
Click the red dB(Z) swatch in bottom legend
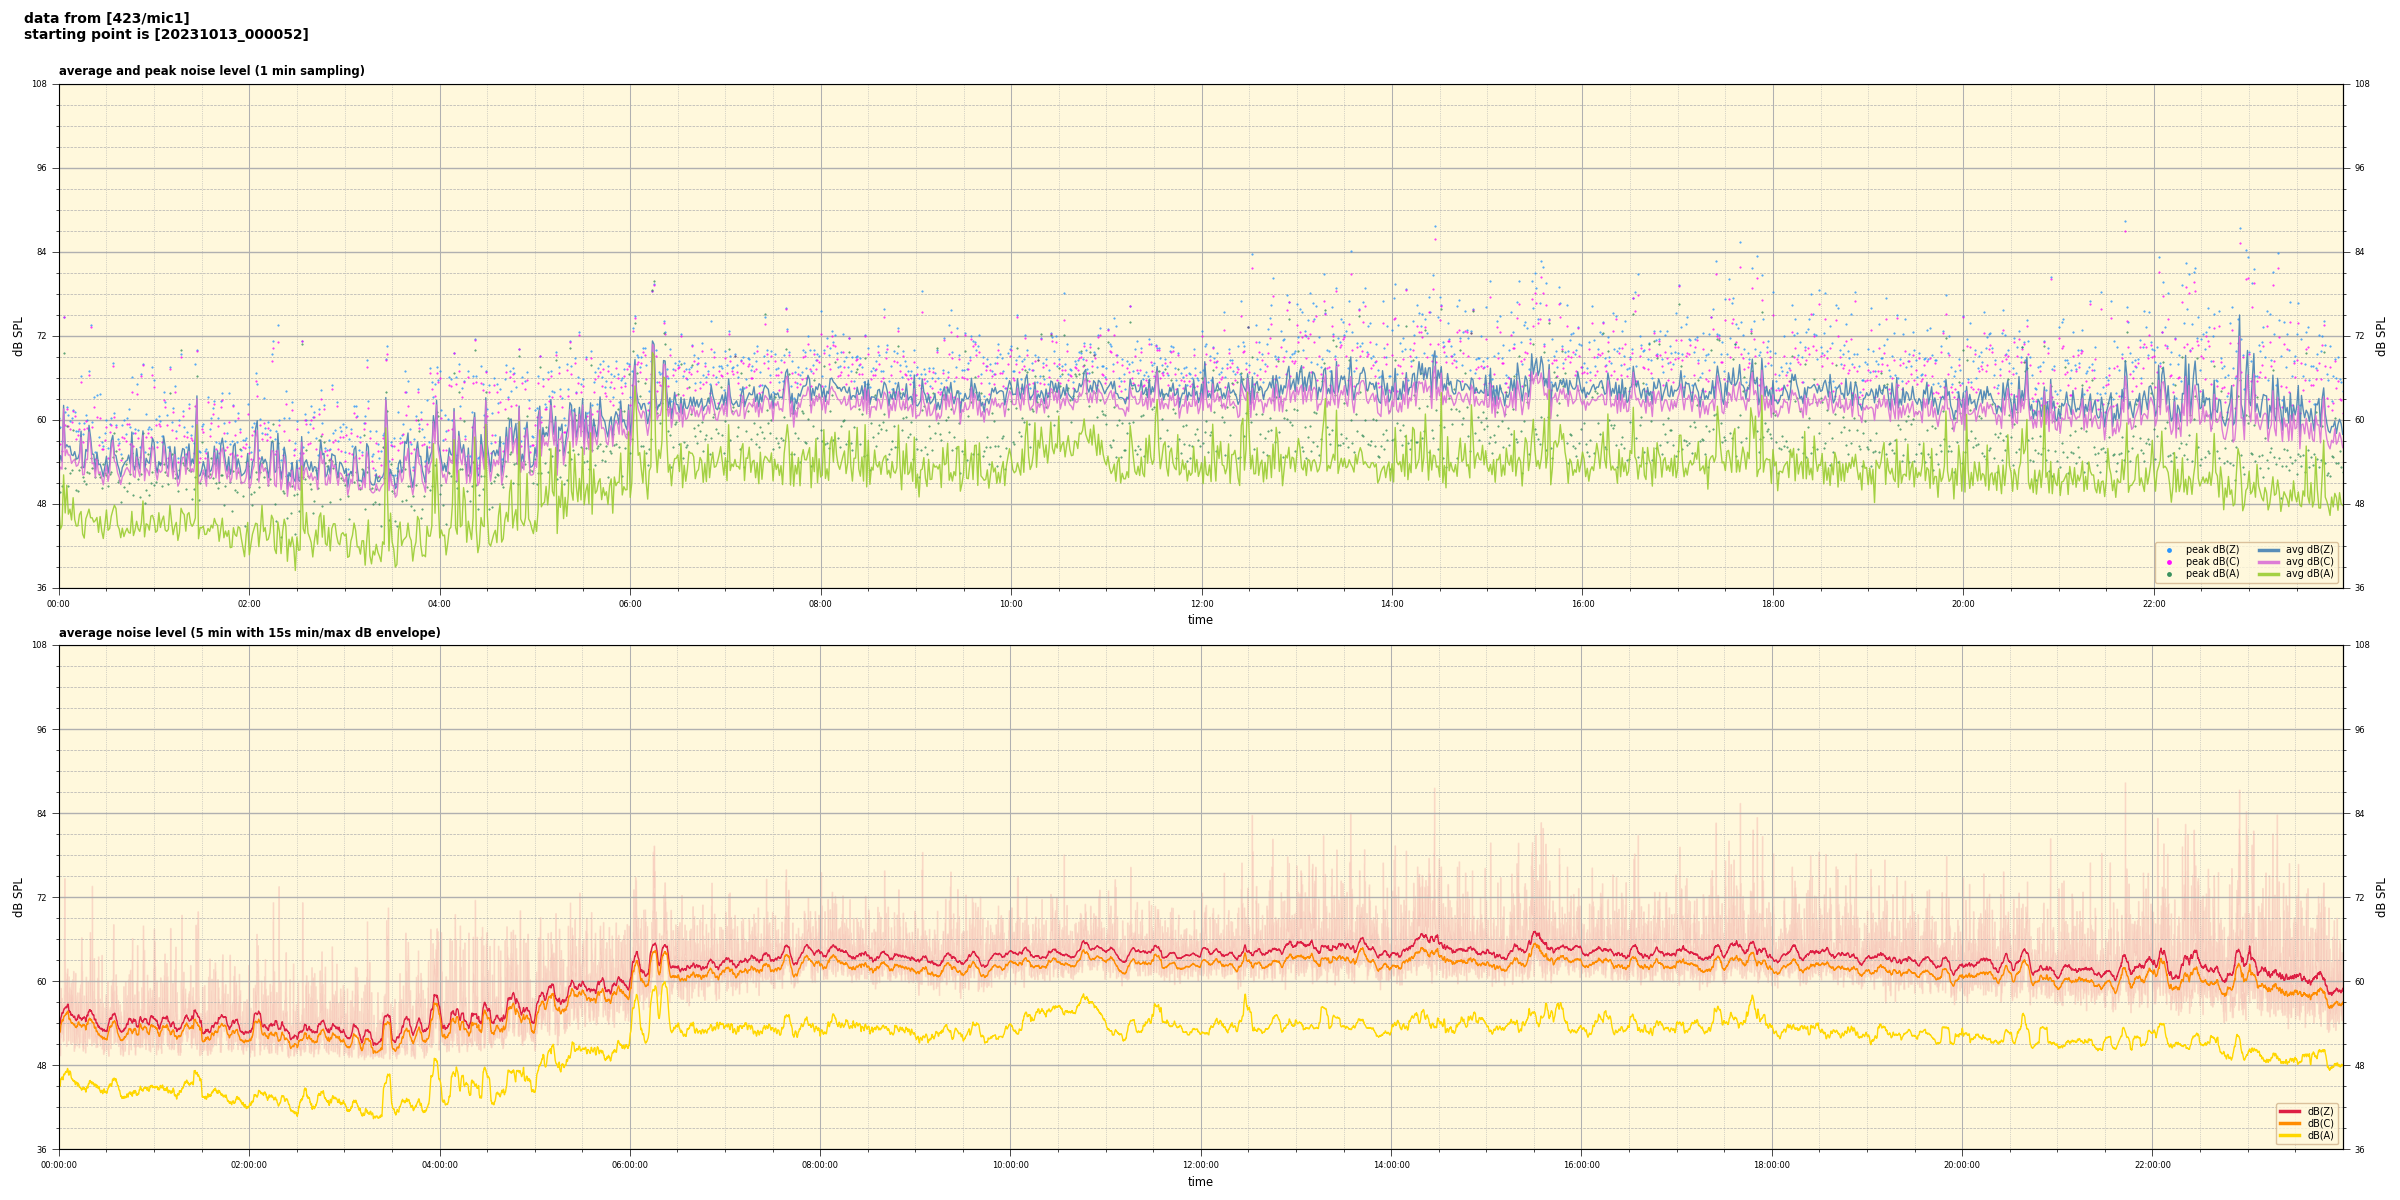pyautogui.click(x=2290, y=1111)
